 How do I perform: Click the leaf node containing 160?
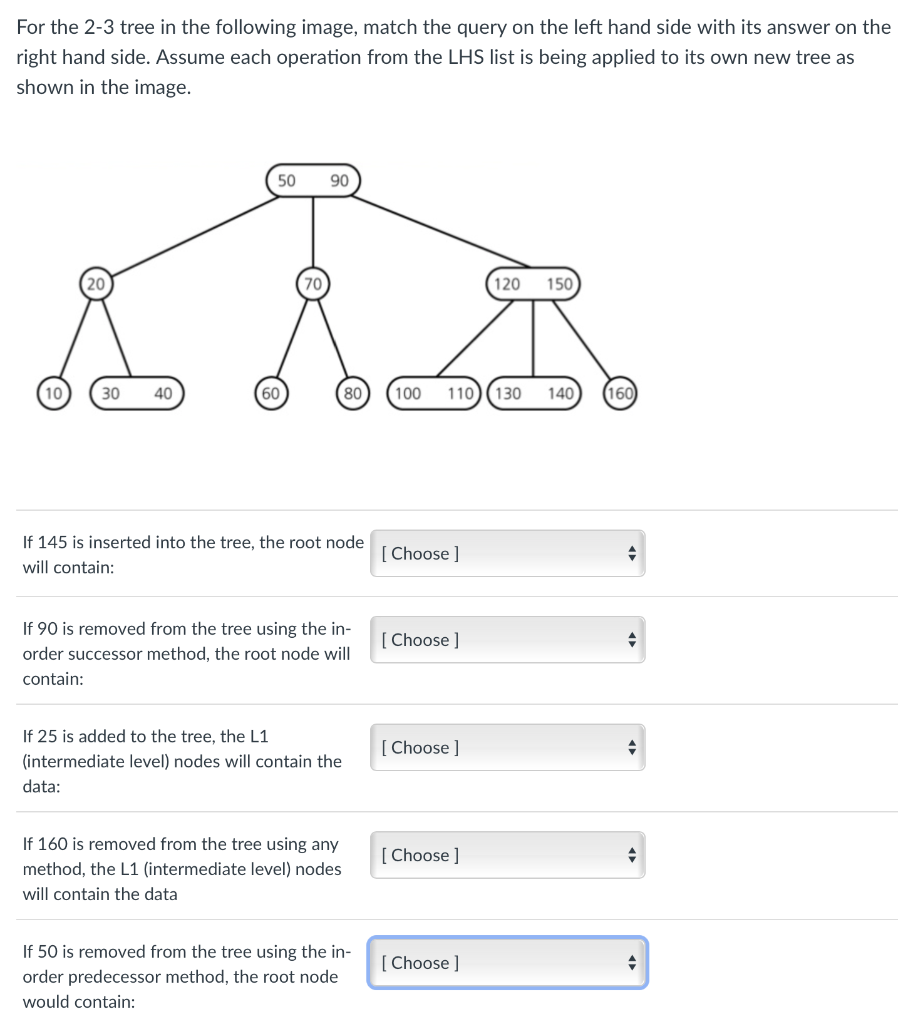coord(620,393)
